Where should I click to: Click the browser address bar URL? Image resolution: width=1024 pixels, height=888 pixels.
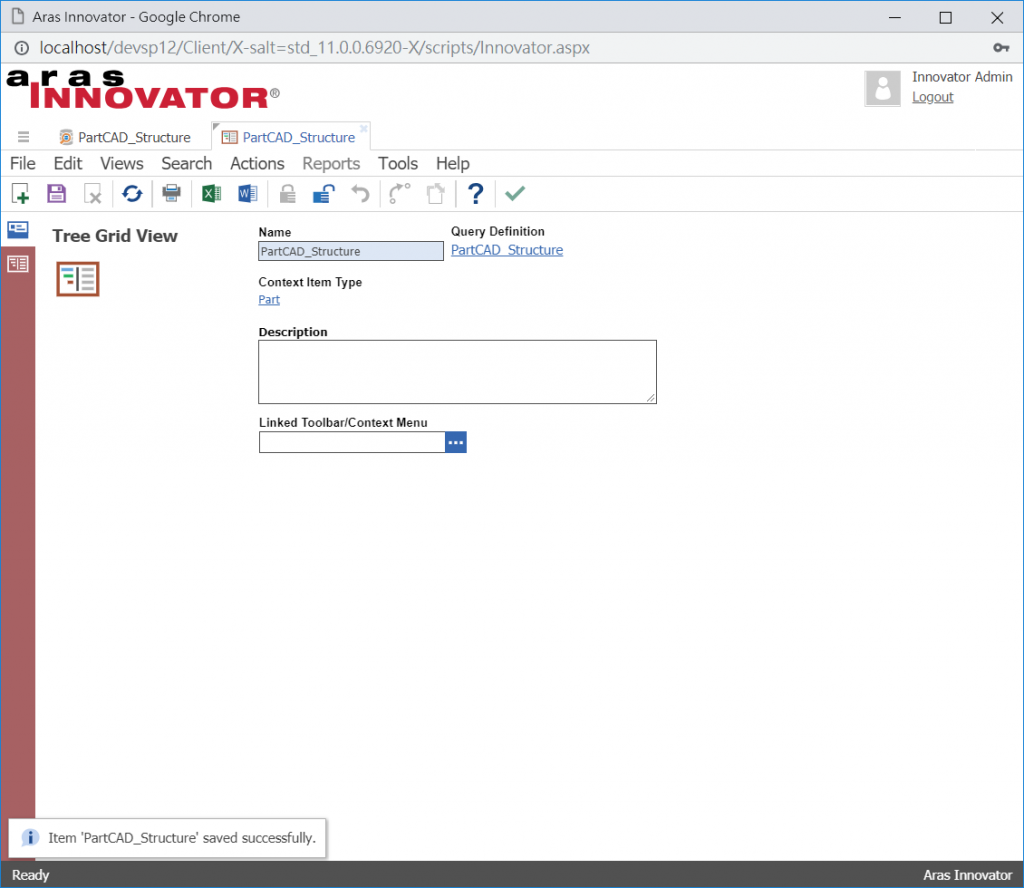[314, 48]
